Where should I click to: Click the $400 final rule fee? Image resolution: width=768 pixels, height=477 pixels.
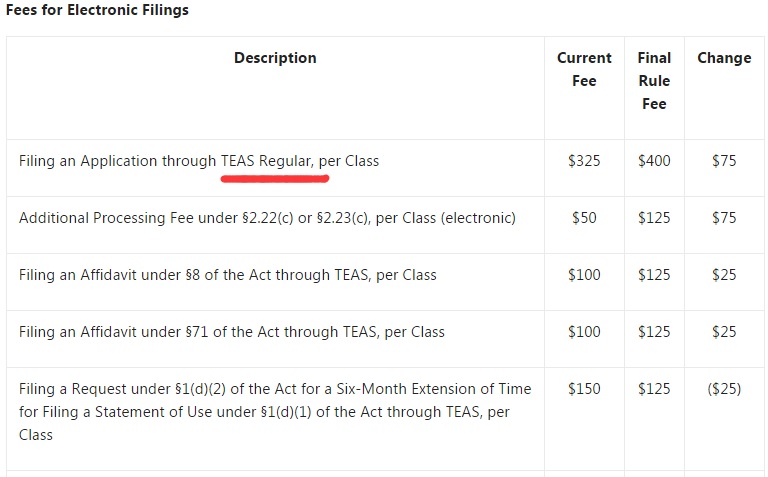[x=654, y=160]
